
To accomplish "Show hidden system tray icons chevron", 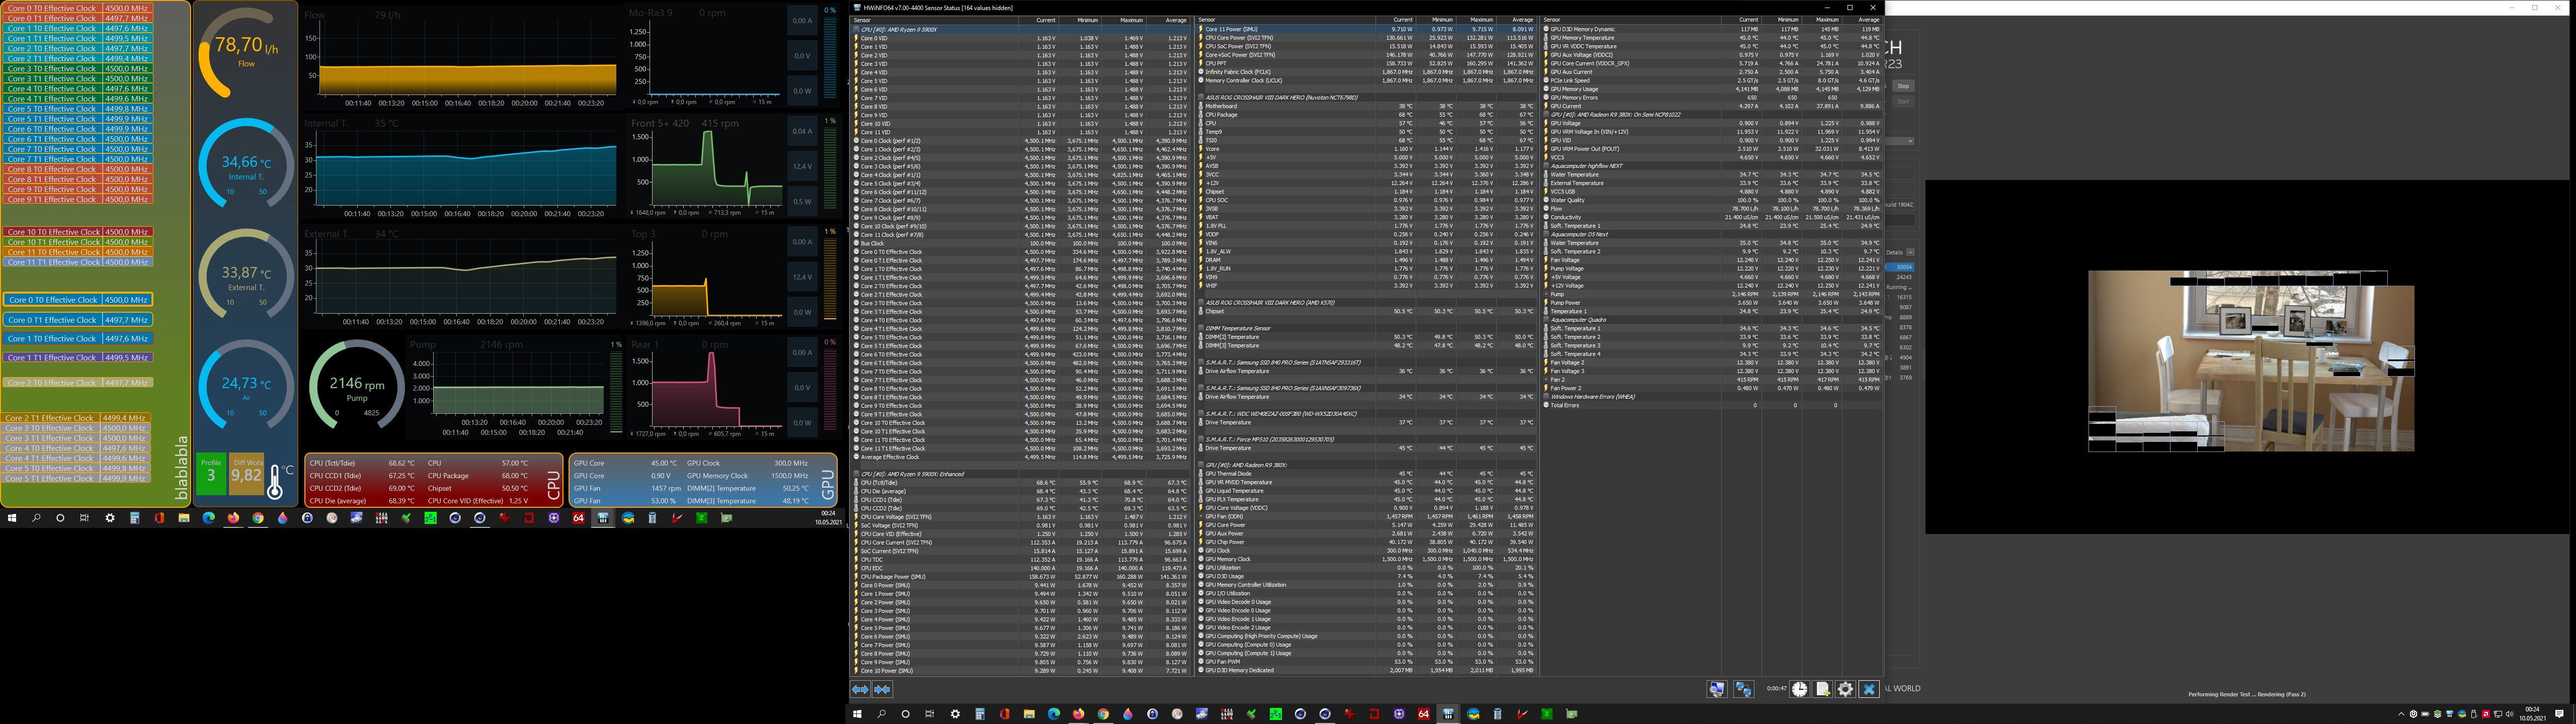I will (x=2401, y=714).
